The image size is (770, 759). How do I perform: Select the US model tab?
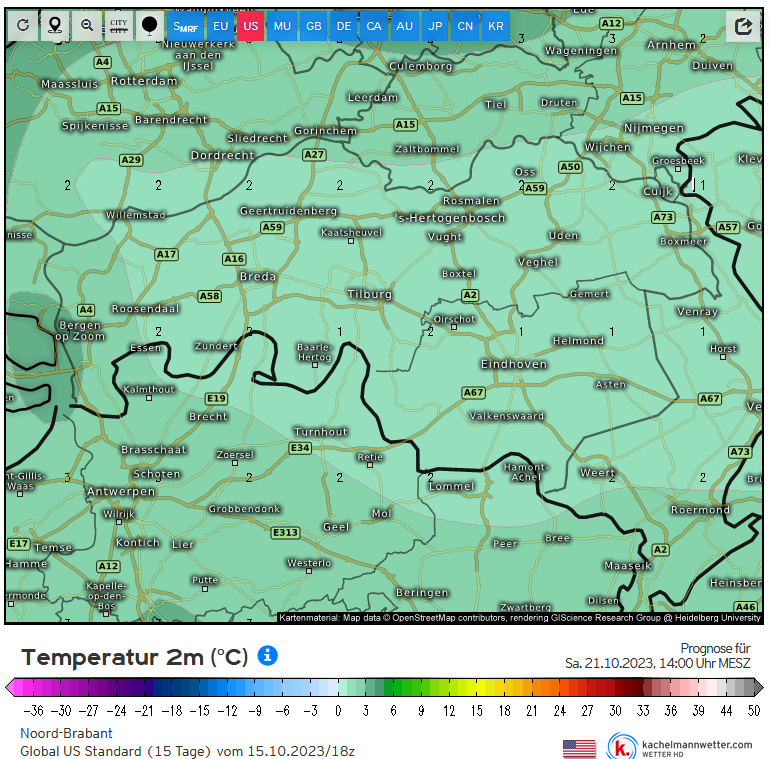(x=250, y=26)
